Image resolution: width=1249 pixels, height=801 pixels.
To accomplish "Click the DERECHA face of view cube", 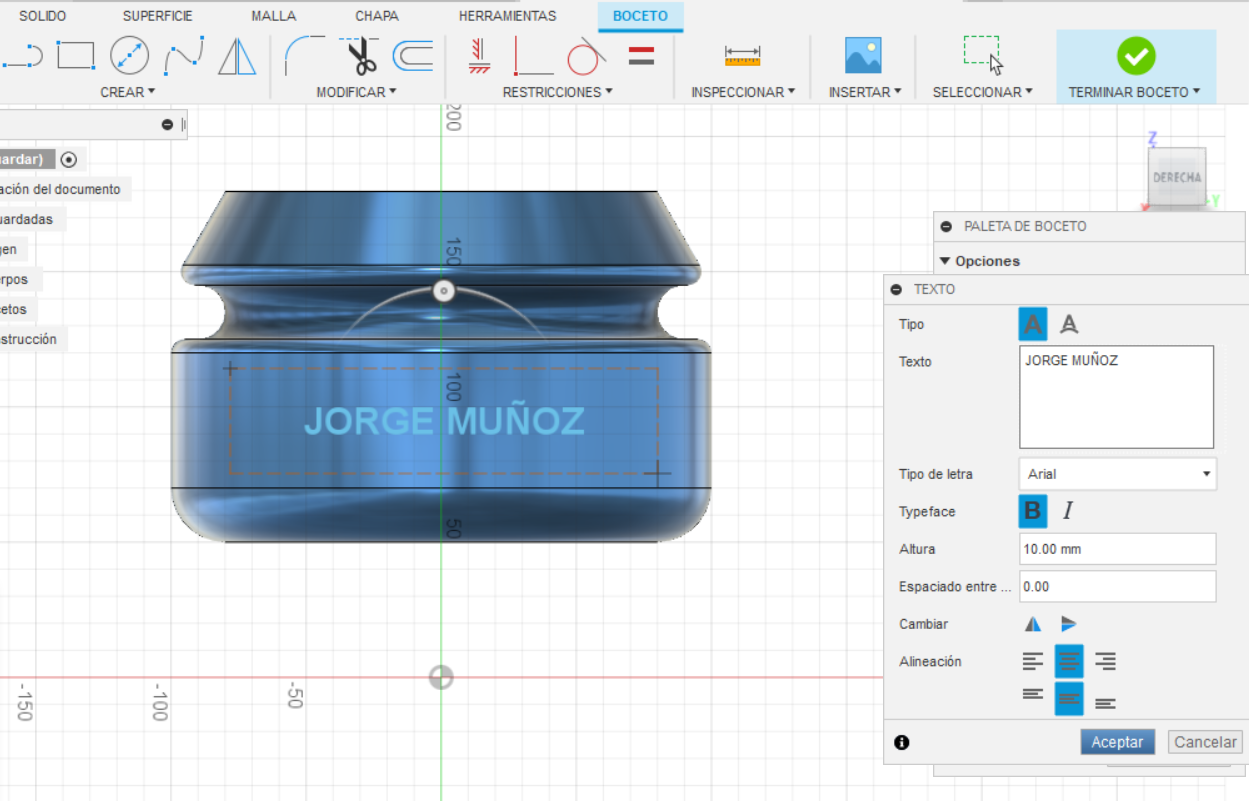I will pos(1176,177).
